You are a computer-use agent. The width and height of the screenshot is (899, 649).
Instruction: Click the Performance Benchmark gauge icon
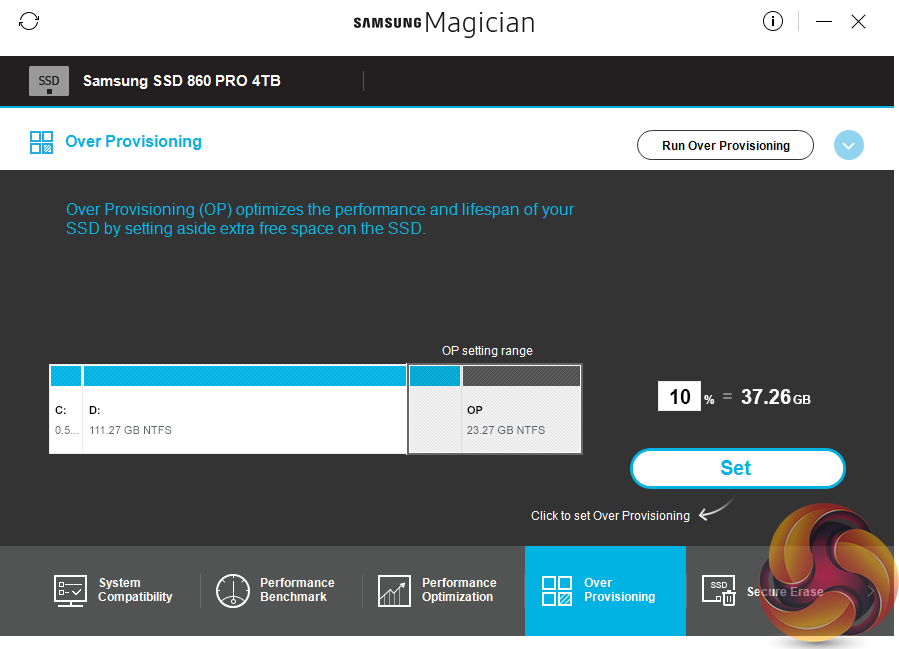[x=233, y=591]
